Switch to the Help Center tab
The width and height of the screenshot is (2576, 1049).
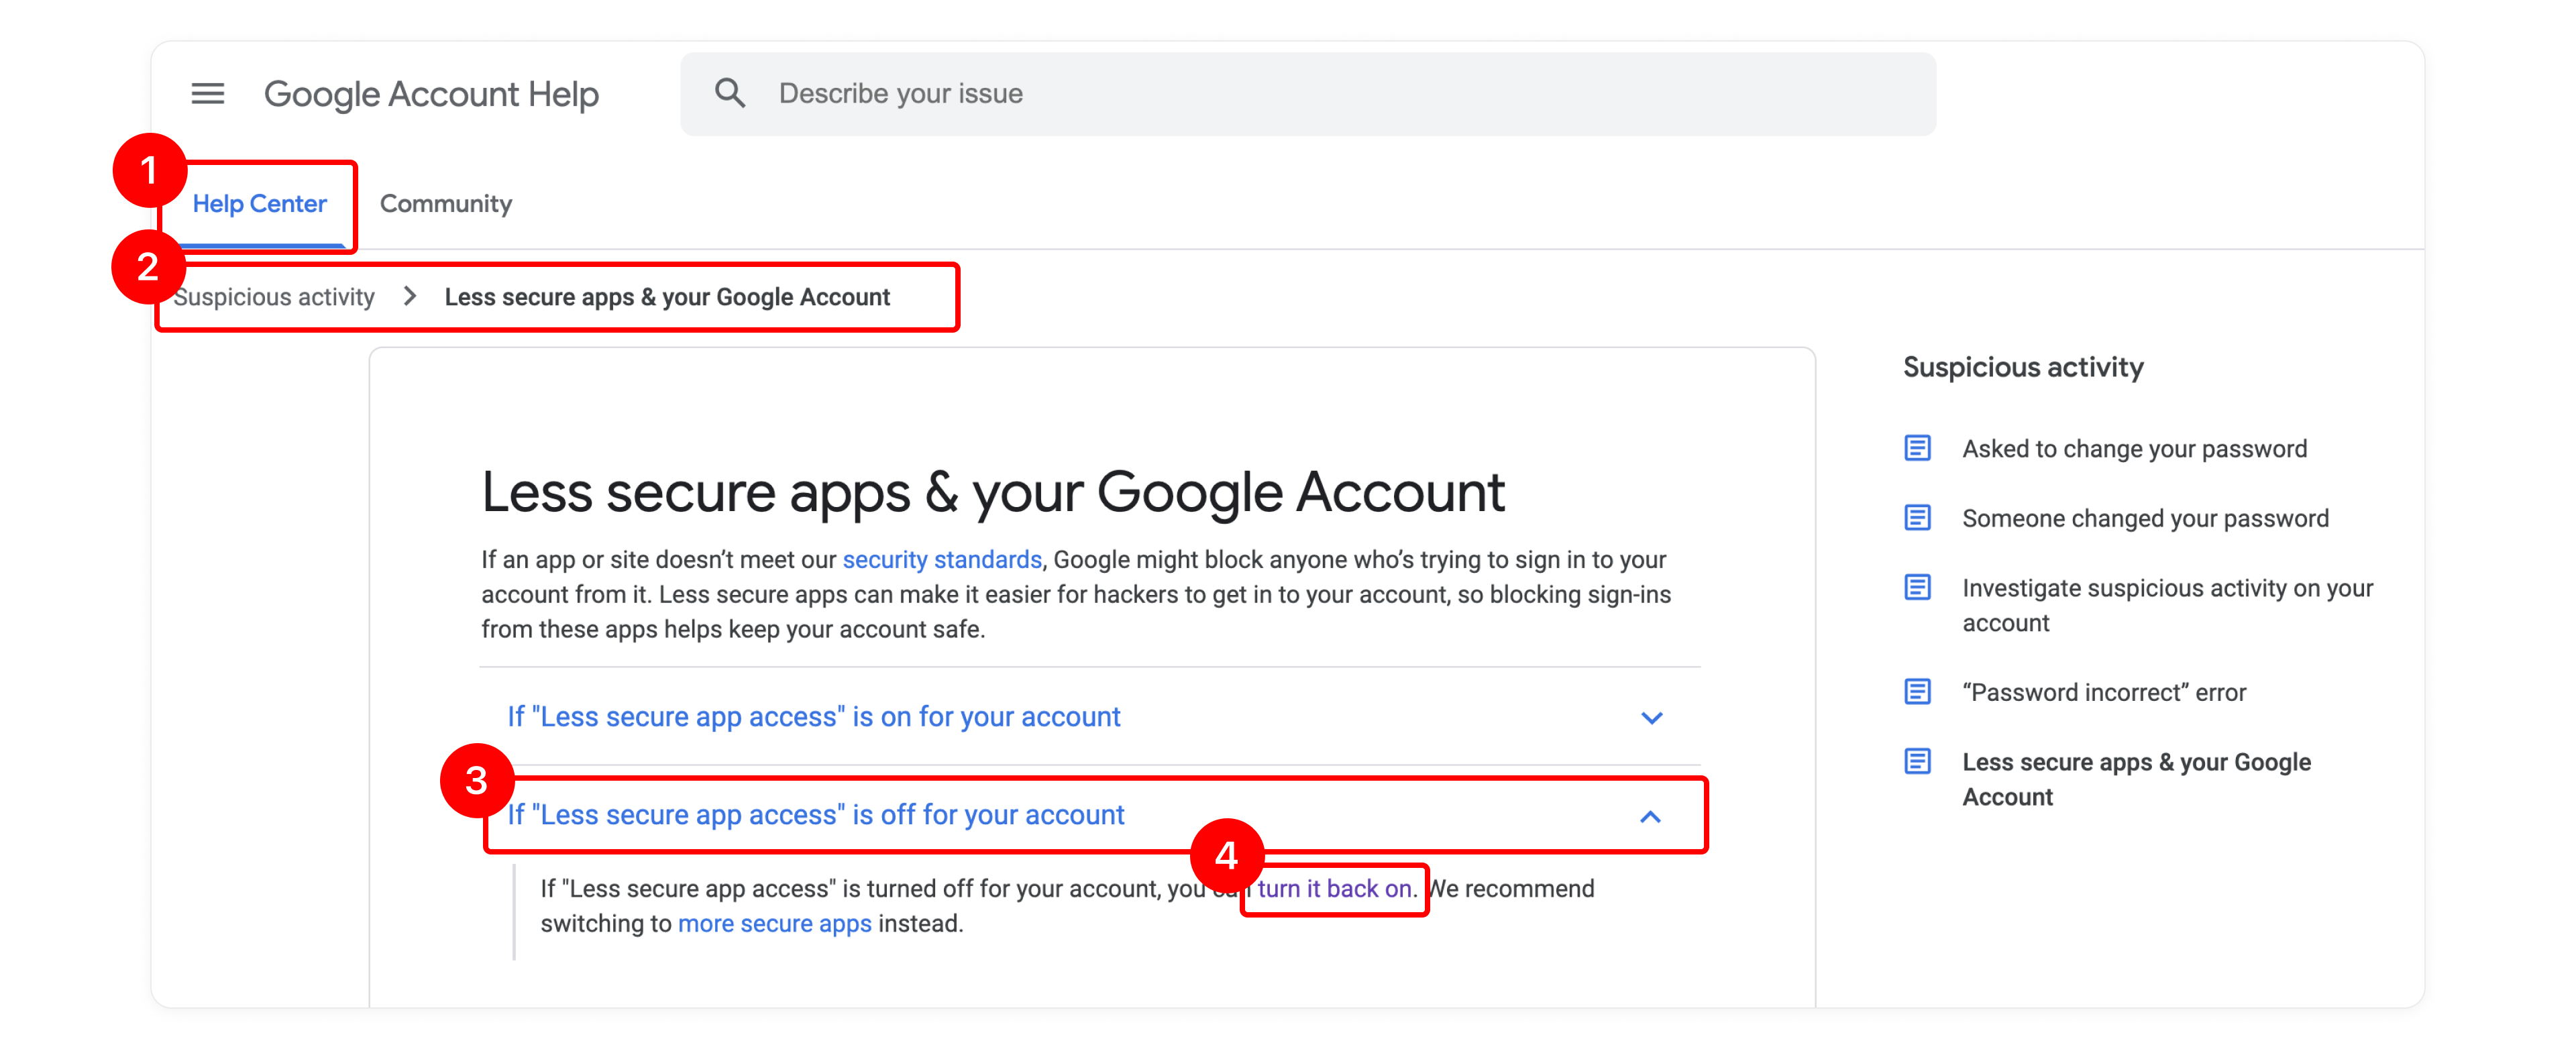click(260, 204)
